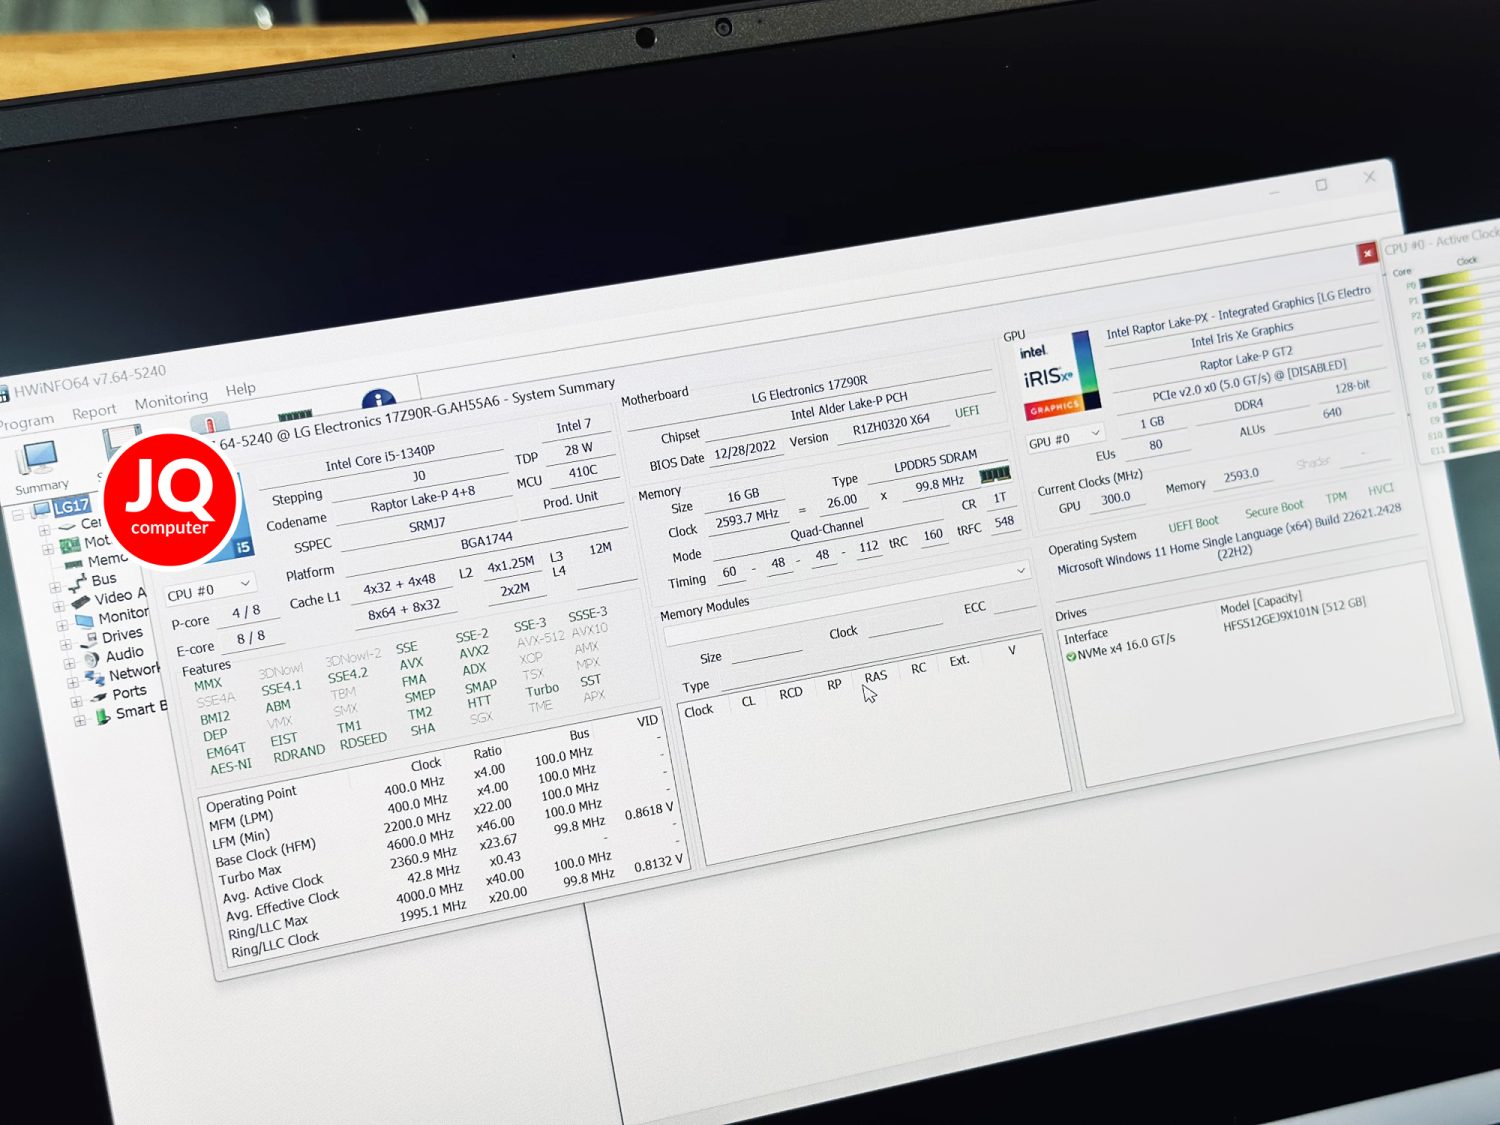Select the LG17 computer icon in tree
Viewport: 1500px width, 1125px height.
point(42,510)
